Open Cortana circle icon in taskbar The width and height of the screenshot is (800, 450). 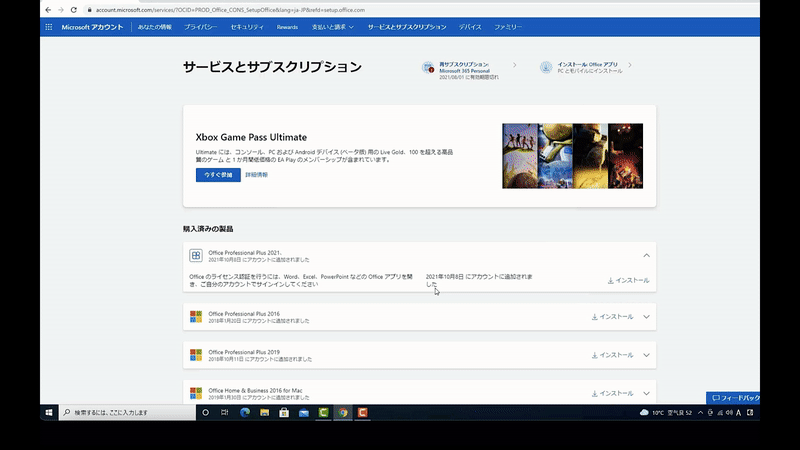206,412
